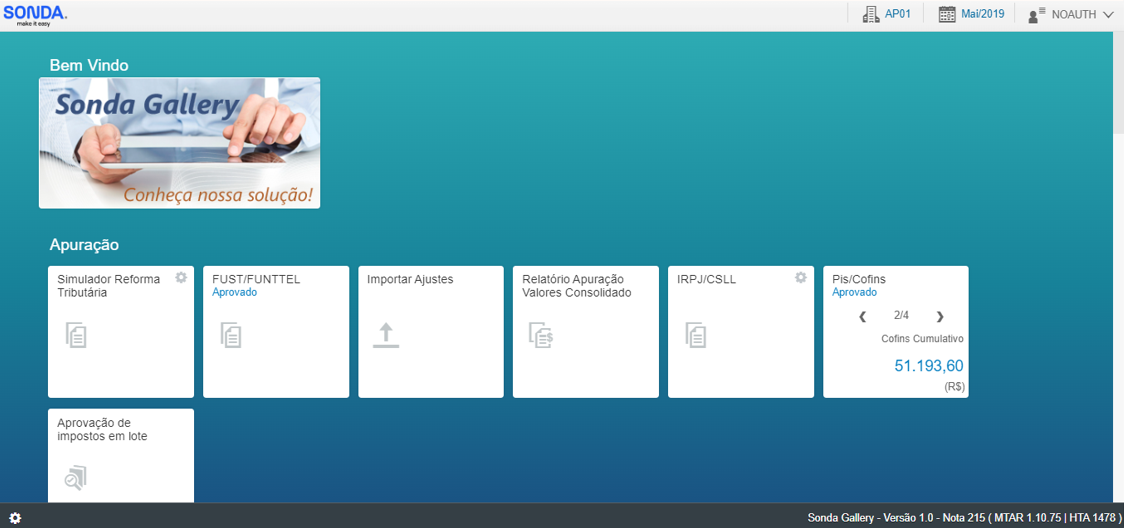The height and width of the screenshot is (528, 1124).
Task: Open Relatório Apuração Valores Consolidado title
Action: click(x=576, y=285)
